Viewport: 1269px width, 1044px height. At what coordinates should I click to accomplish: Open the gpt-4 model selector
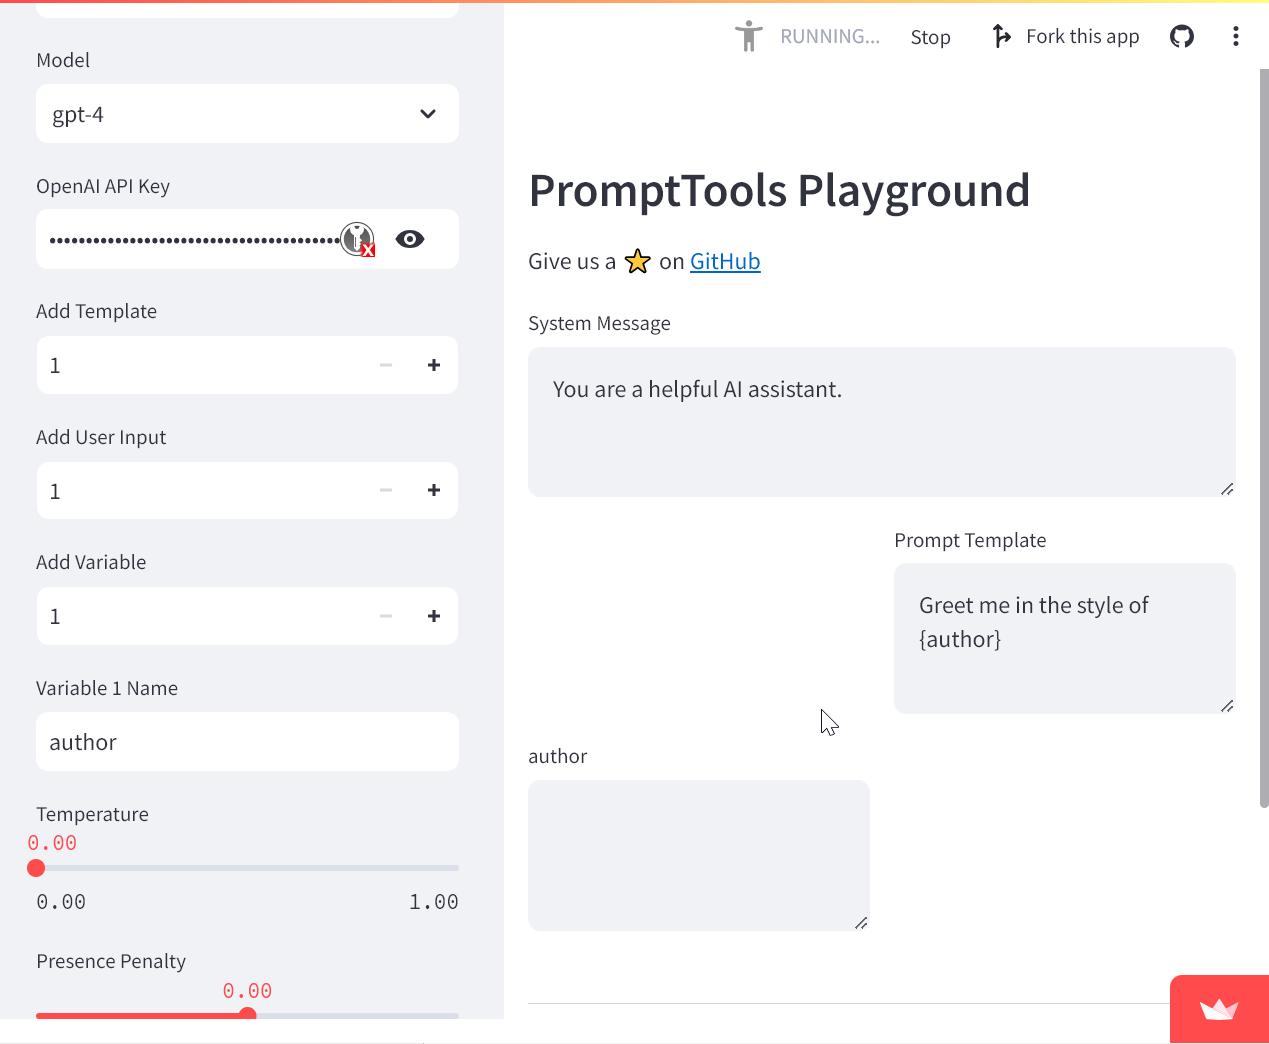point(247,114)
